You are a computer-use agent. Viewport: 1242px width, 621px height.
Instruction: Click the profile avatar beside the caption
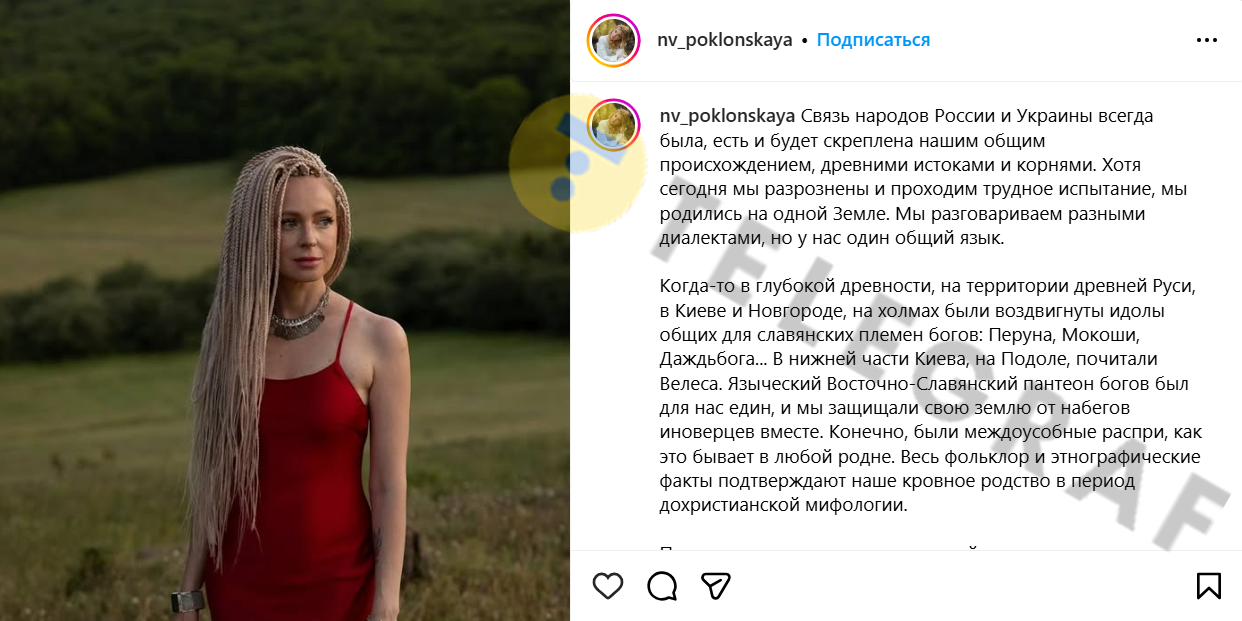click(x=613, y=125)
